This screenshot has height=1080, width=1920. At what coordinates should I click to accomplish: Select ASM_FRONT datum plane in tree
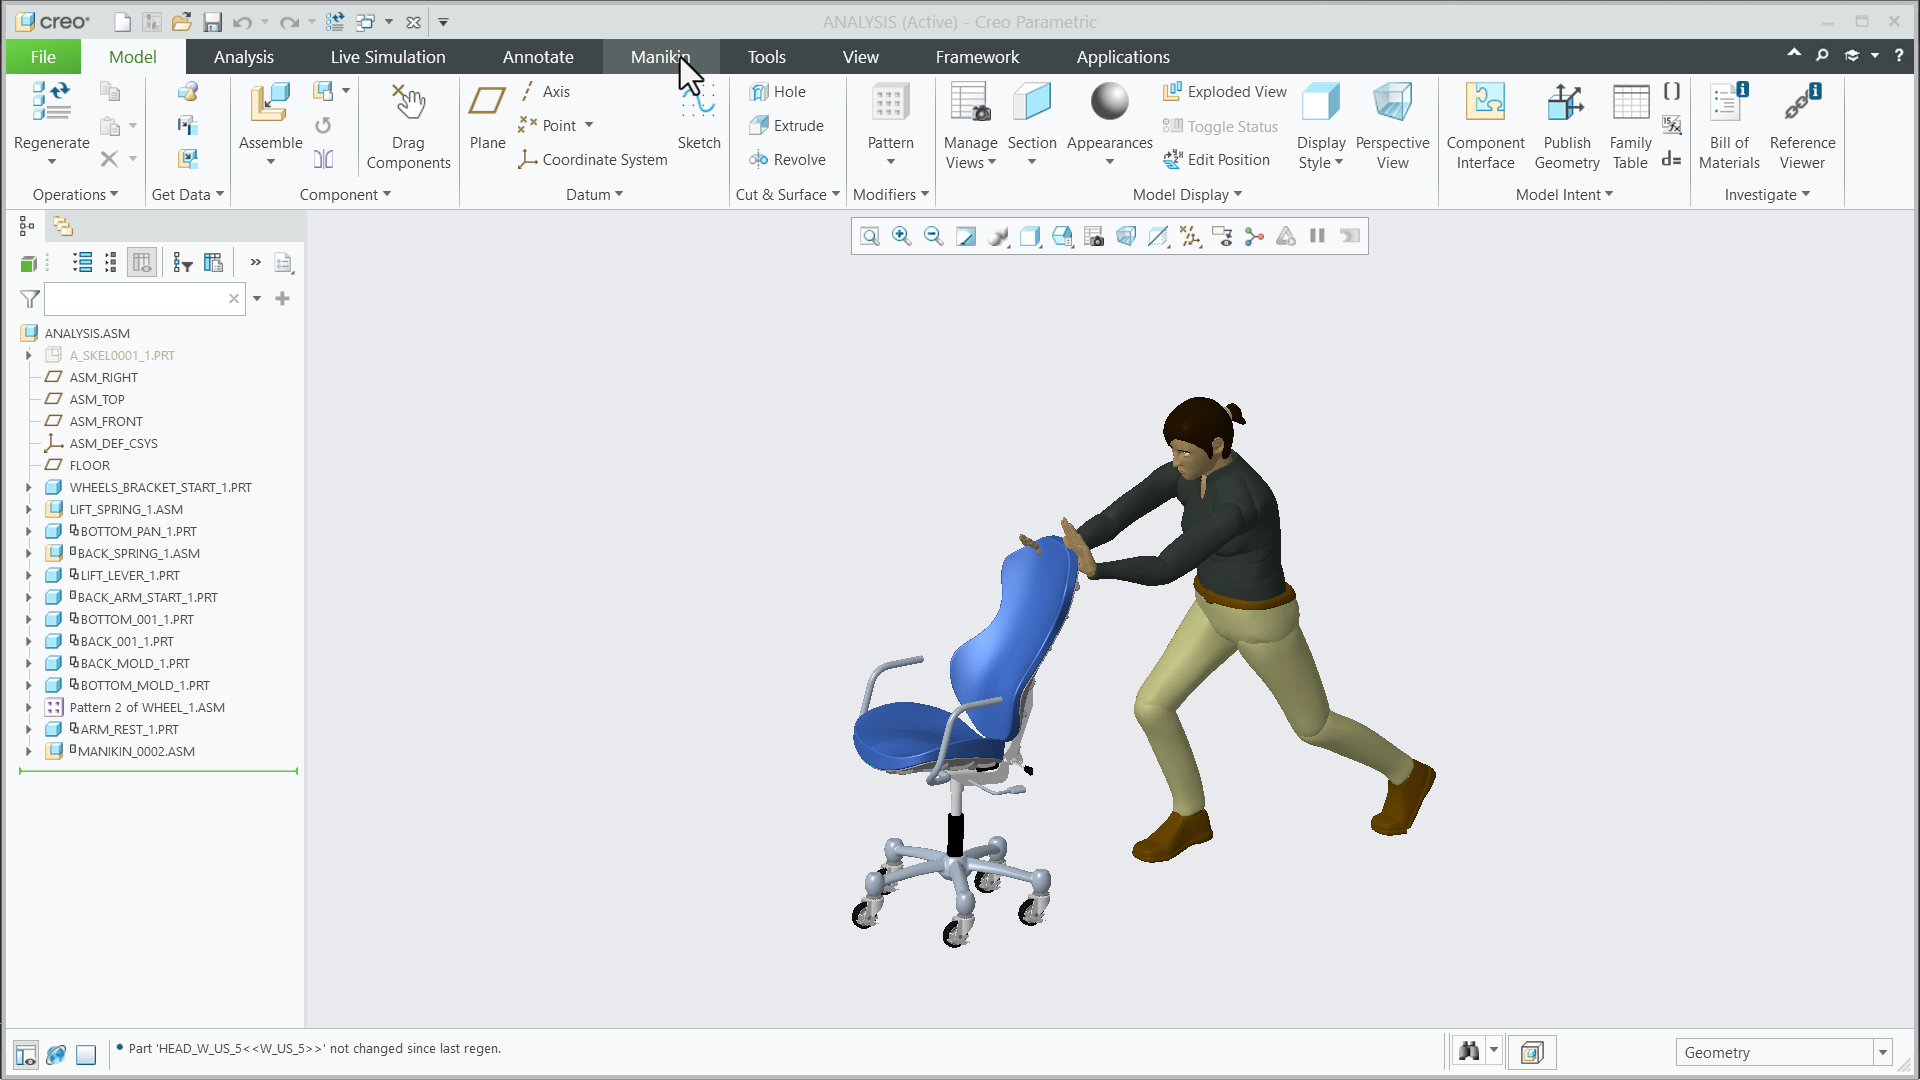[106, 422]
